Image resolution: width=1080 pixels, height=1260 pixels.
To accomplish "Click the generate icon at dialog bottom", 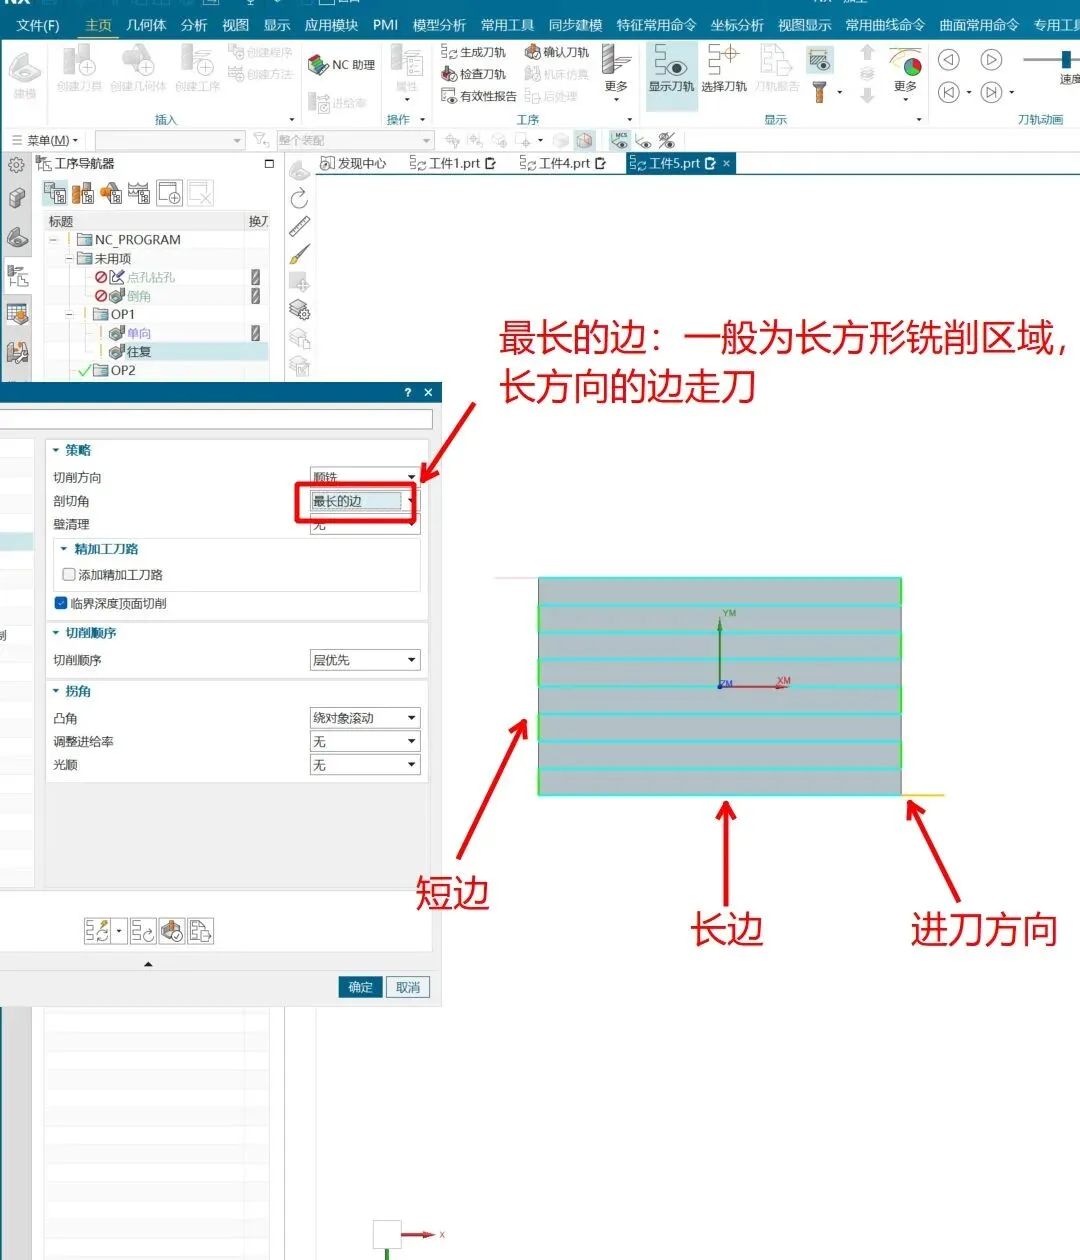I will [x=97, y=932].
